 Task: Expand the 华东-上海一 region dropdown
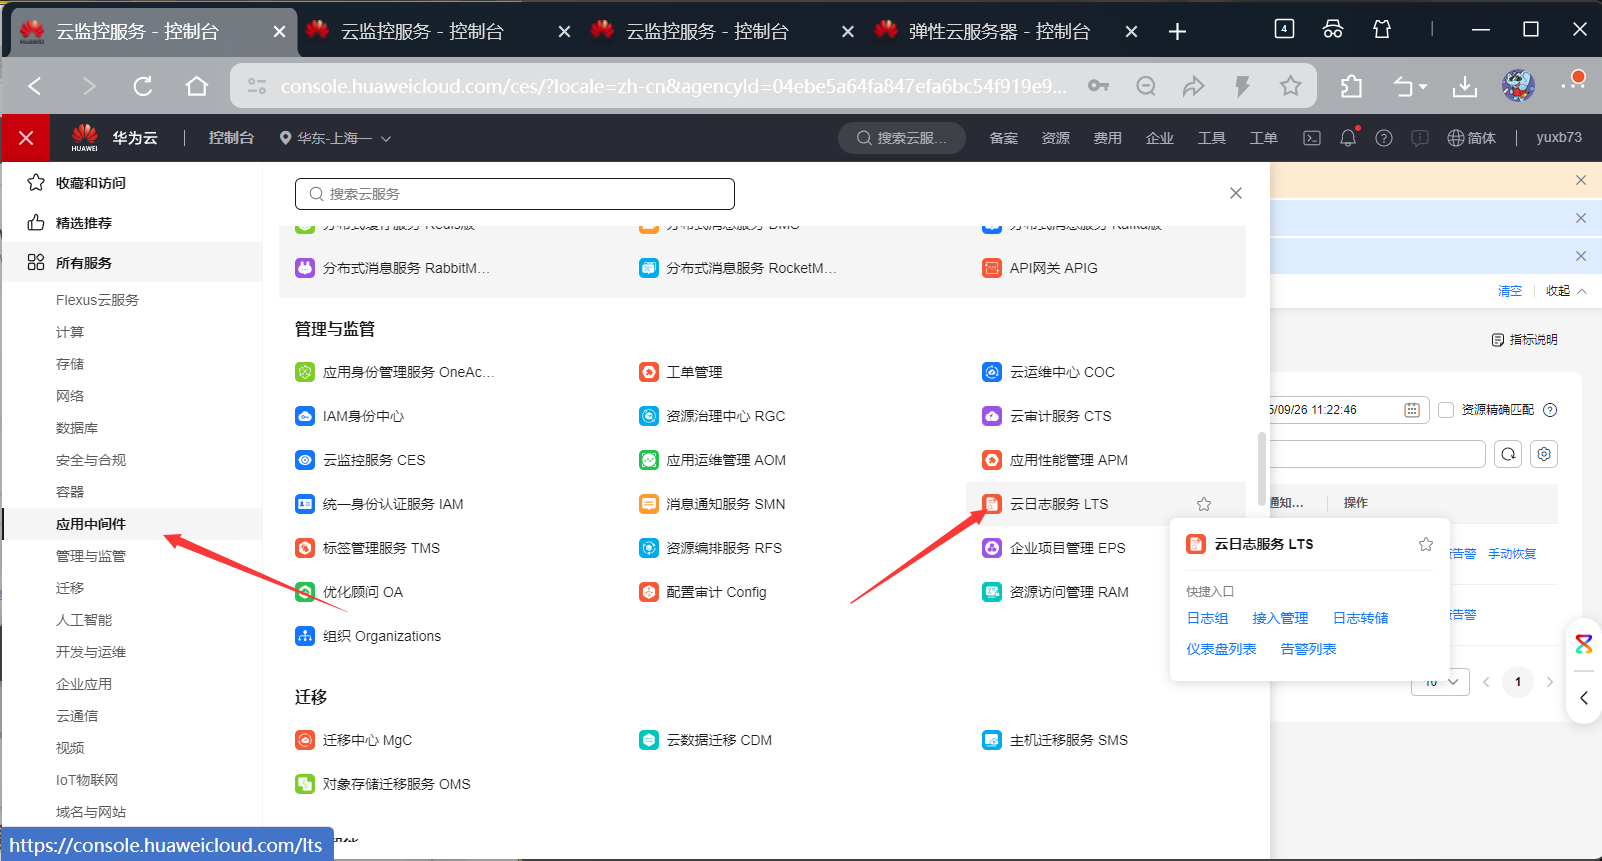pyautogui.click(x=335, y=138)
